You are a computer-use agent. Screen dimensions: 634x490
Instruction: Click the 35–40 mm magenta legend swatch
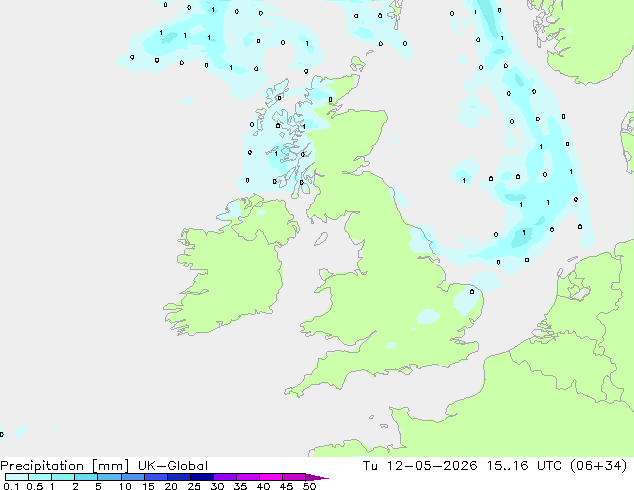click(248, 477)
